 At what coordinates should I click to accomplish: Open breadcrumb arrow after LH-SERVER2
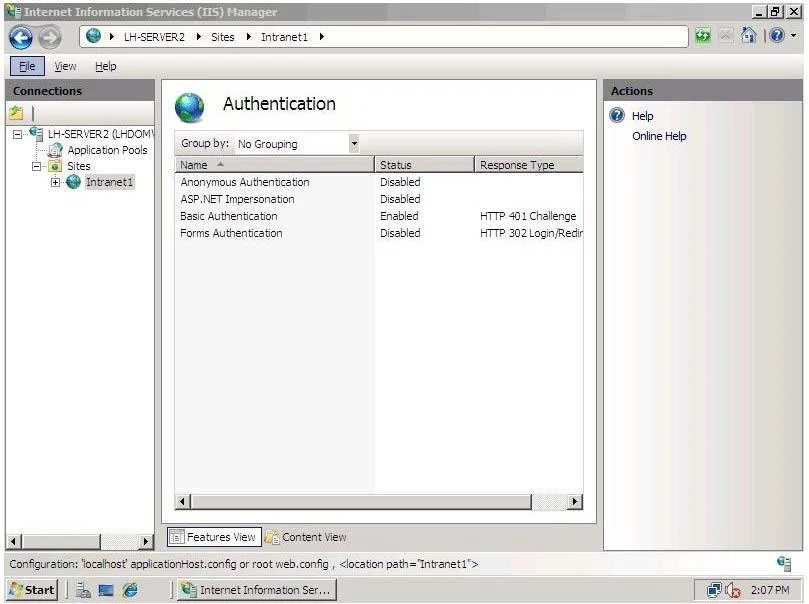pos(199,37)
